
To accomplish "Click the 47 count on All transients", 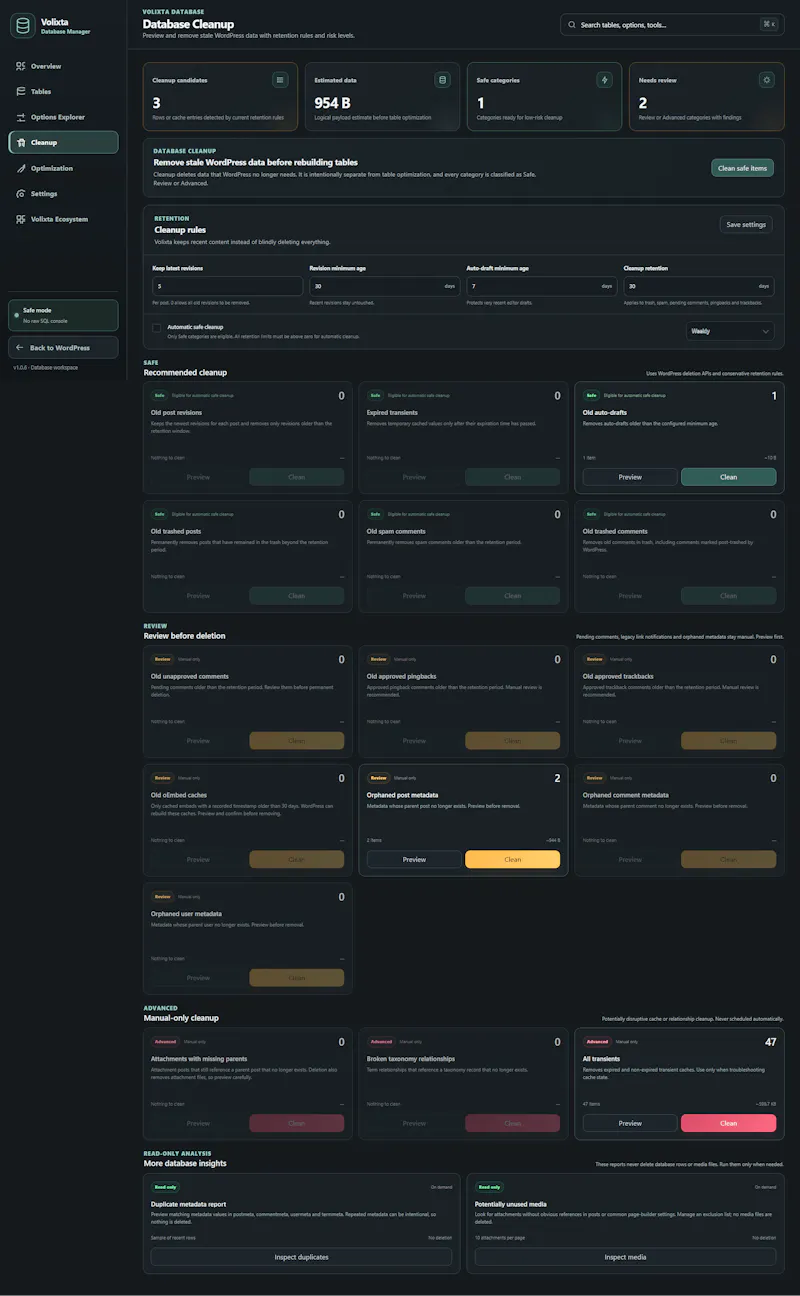I will tap(770, 1042).
